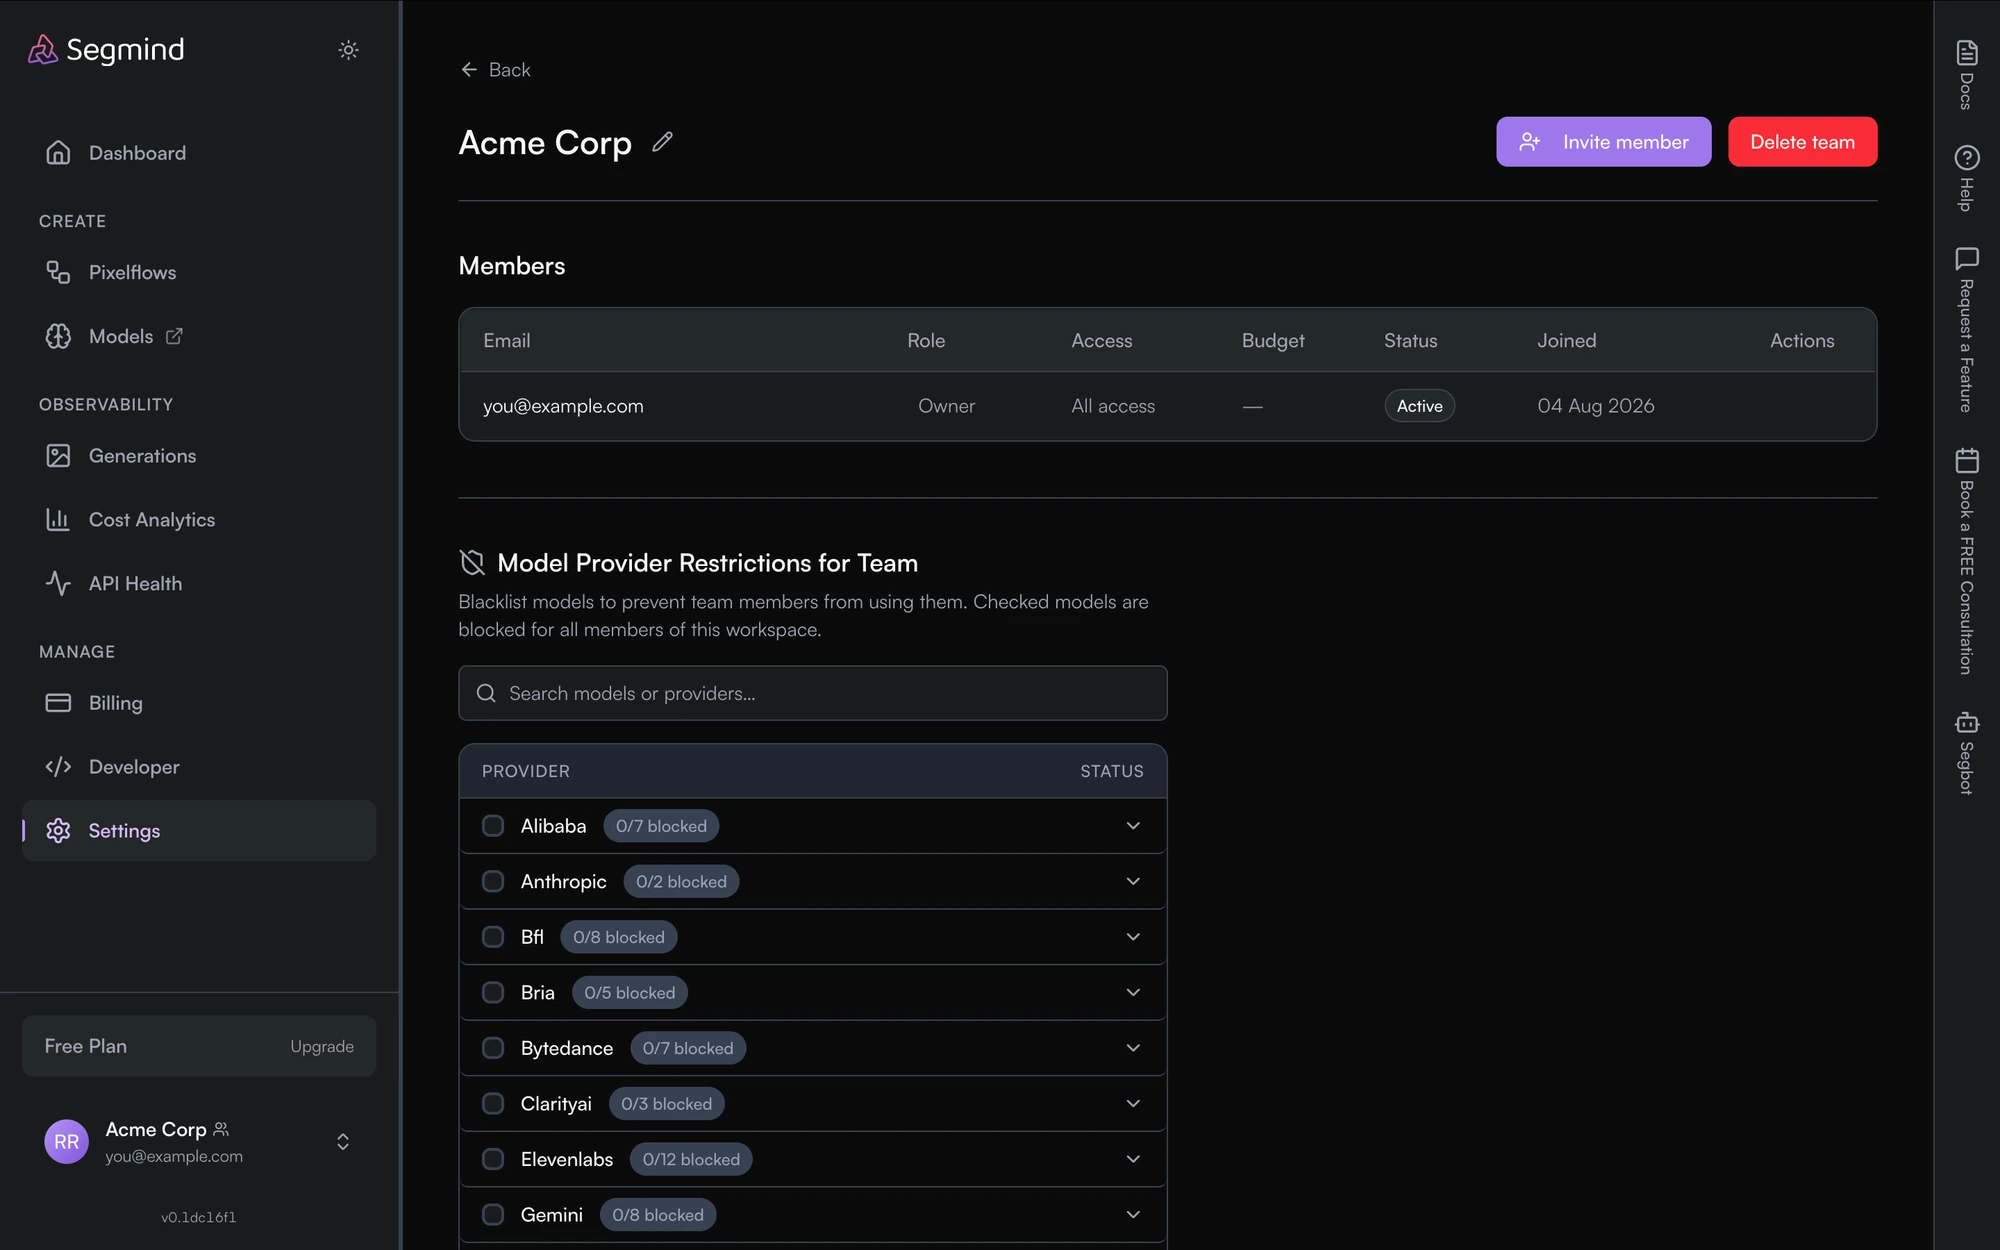The width and height of the screenshot is (2000, 1250).
Task: Click the Billing card icon
Action: 58,703
